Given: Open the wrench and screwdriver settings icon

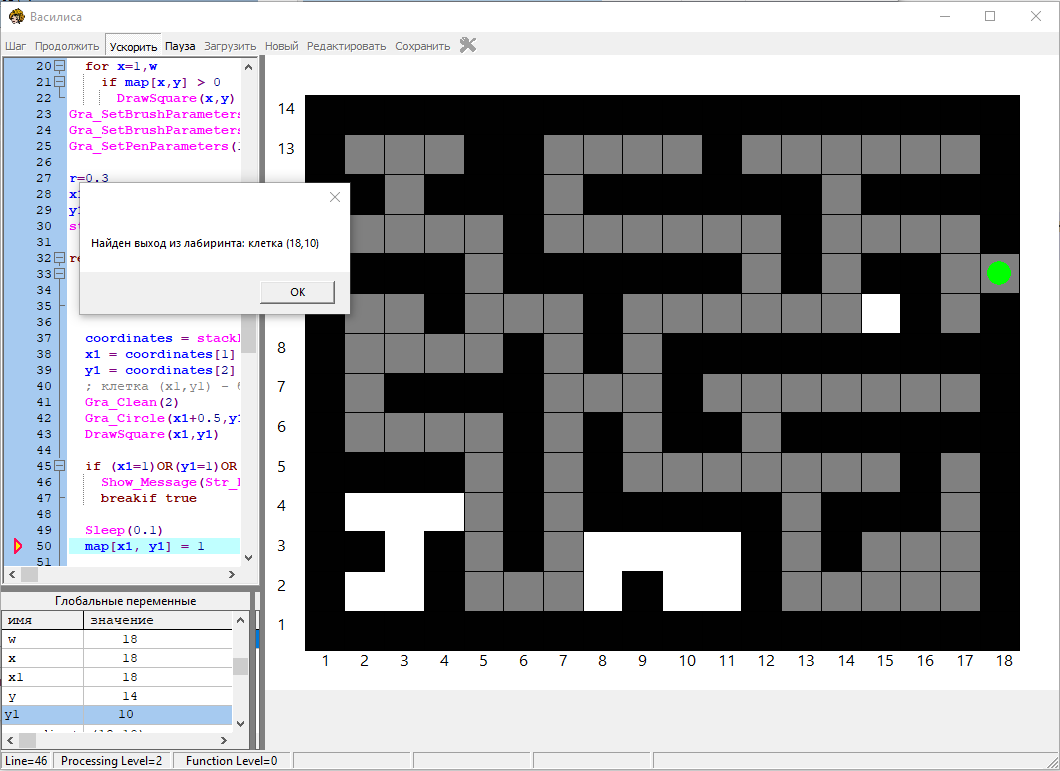Looking at the screenshot, I should point(467,45).
